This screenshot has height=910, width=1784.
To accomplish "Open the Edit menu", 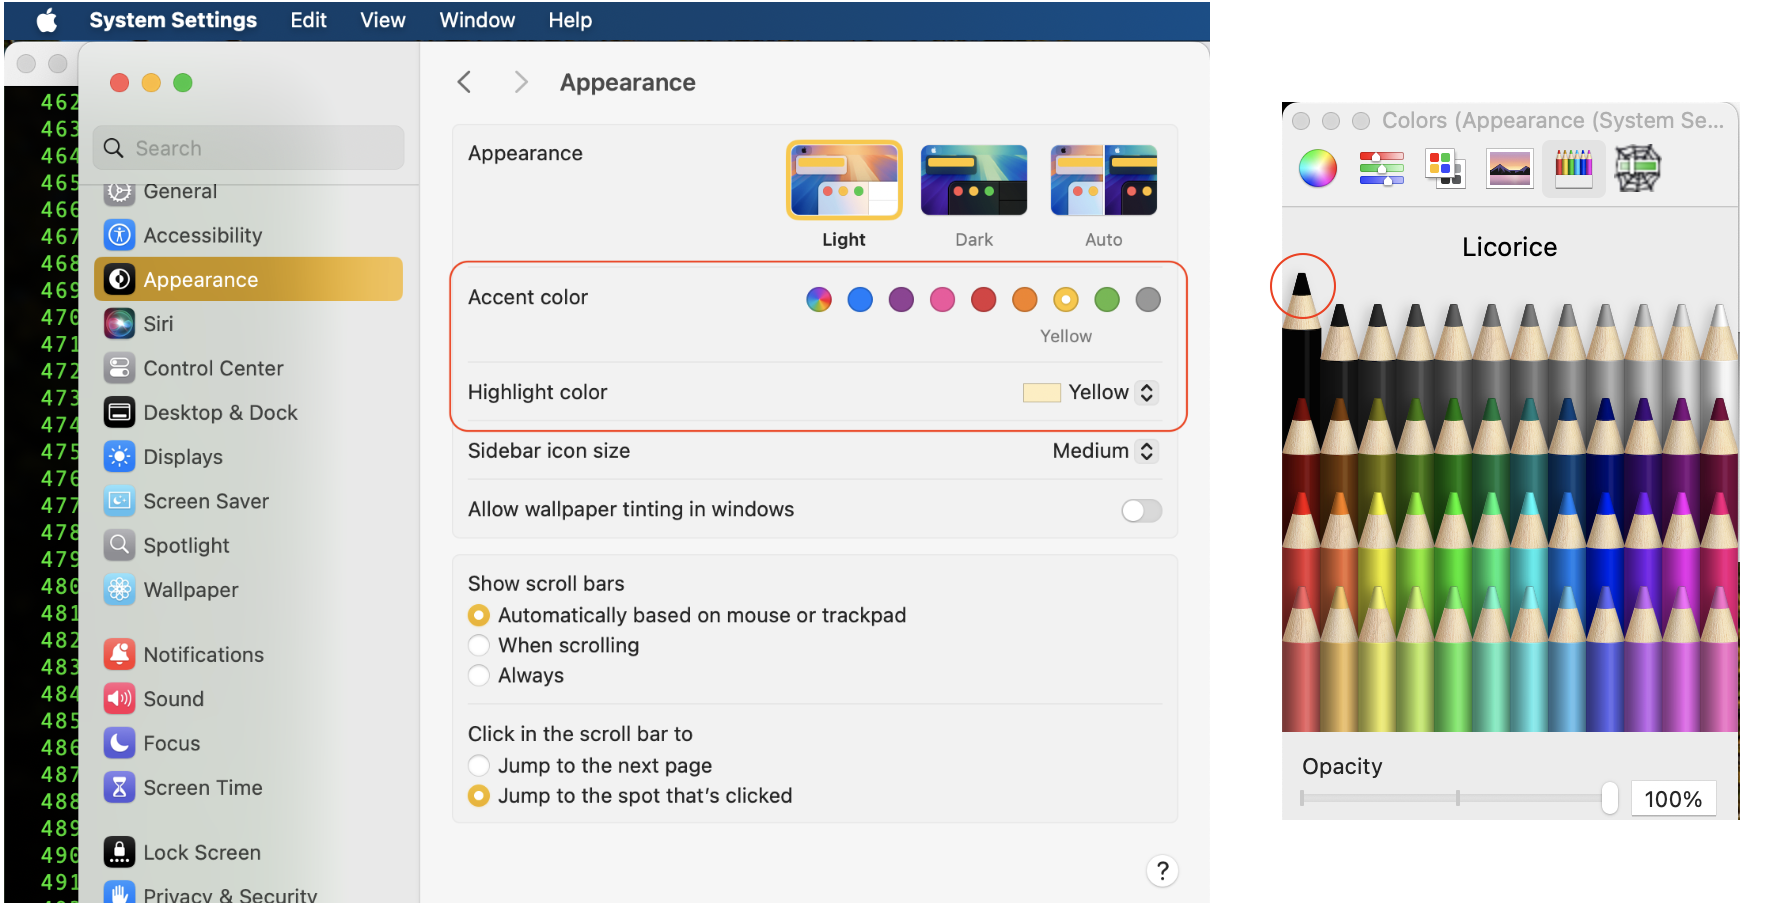I will click(x=309, y=20).
